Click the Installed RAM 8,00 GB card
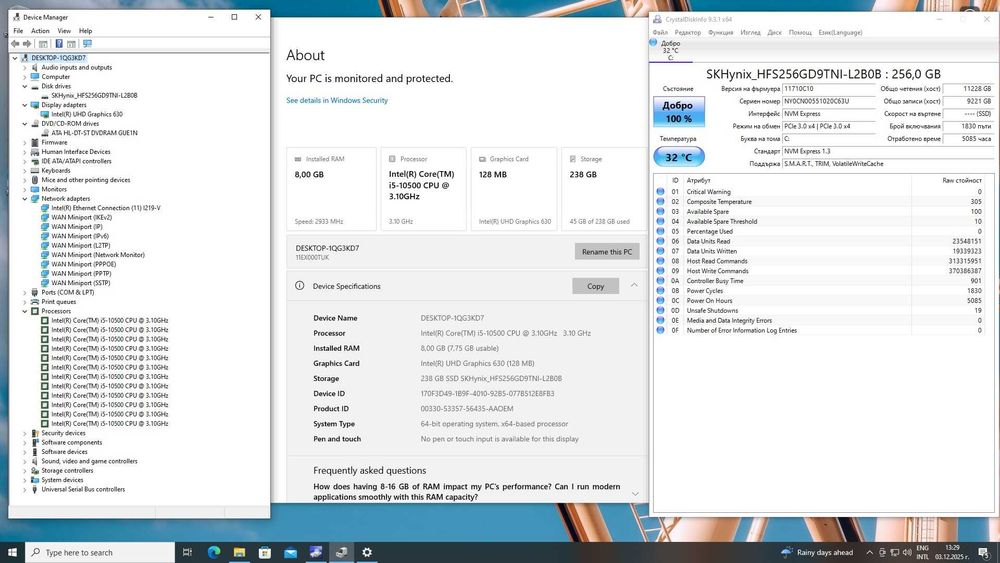Screen dimensions: 1000x563 (x=332, y=189)
